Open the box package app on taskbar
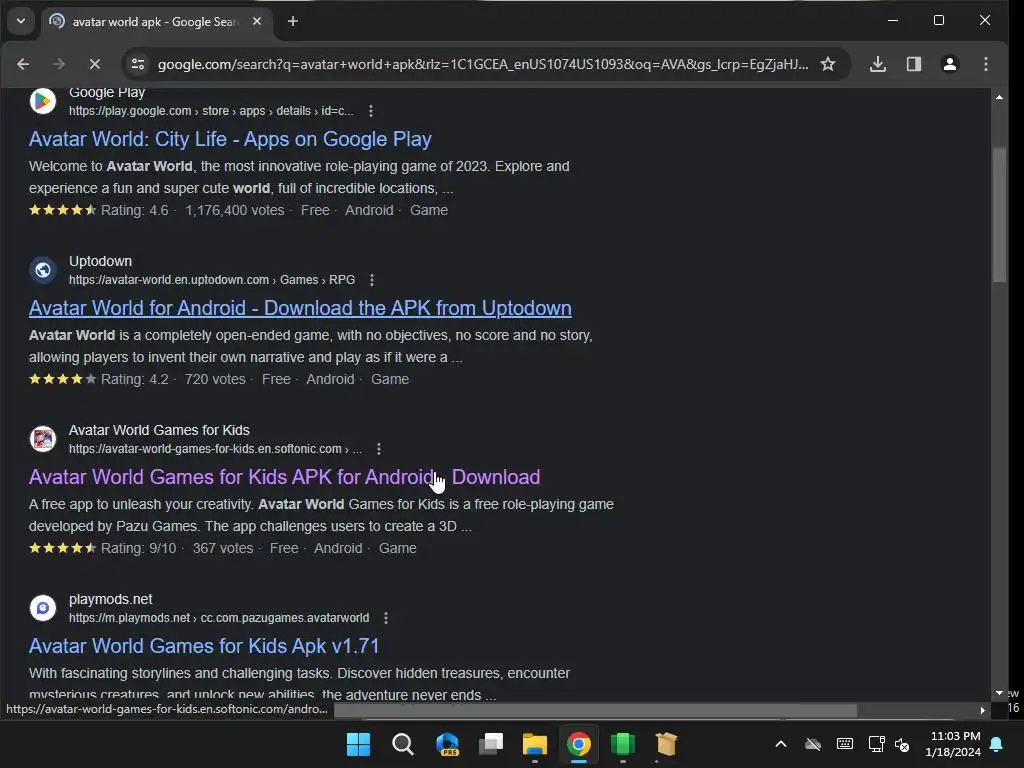Screen dimensions: 1024x768 tap(666, 744)
